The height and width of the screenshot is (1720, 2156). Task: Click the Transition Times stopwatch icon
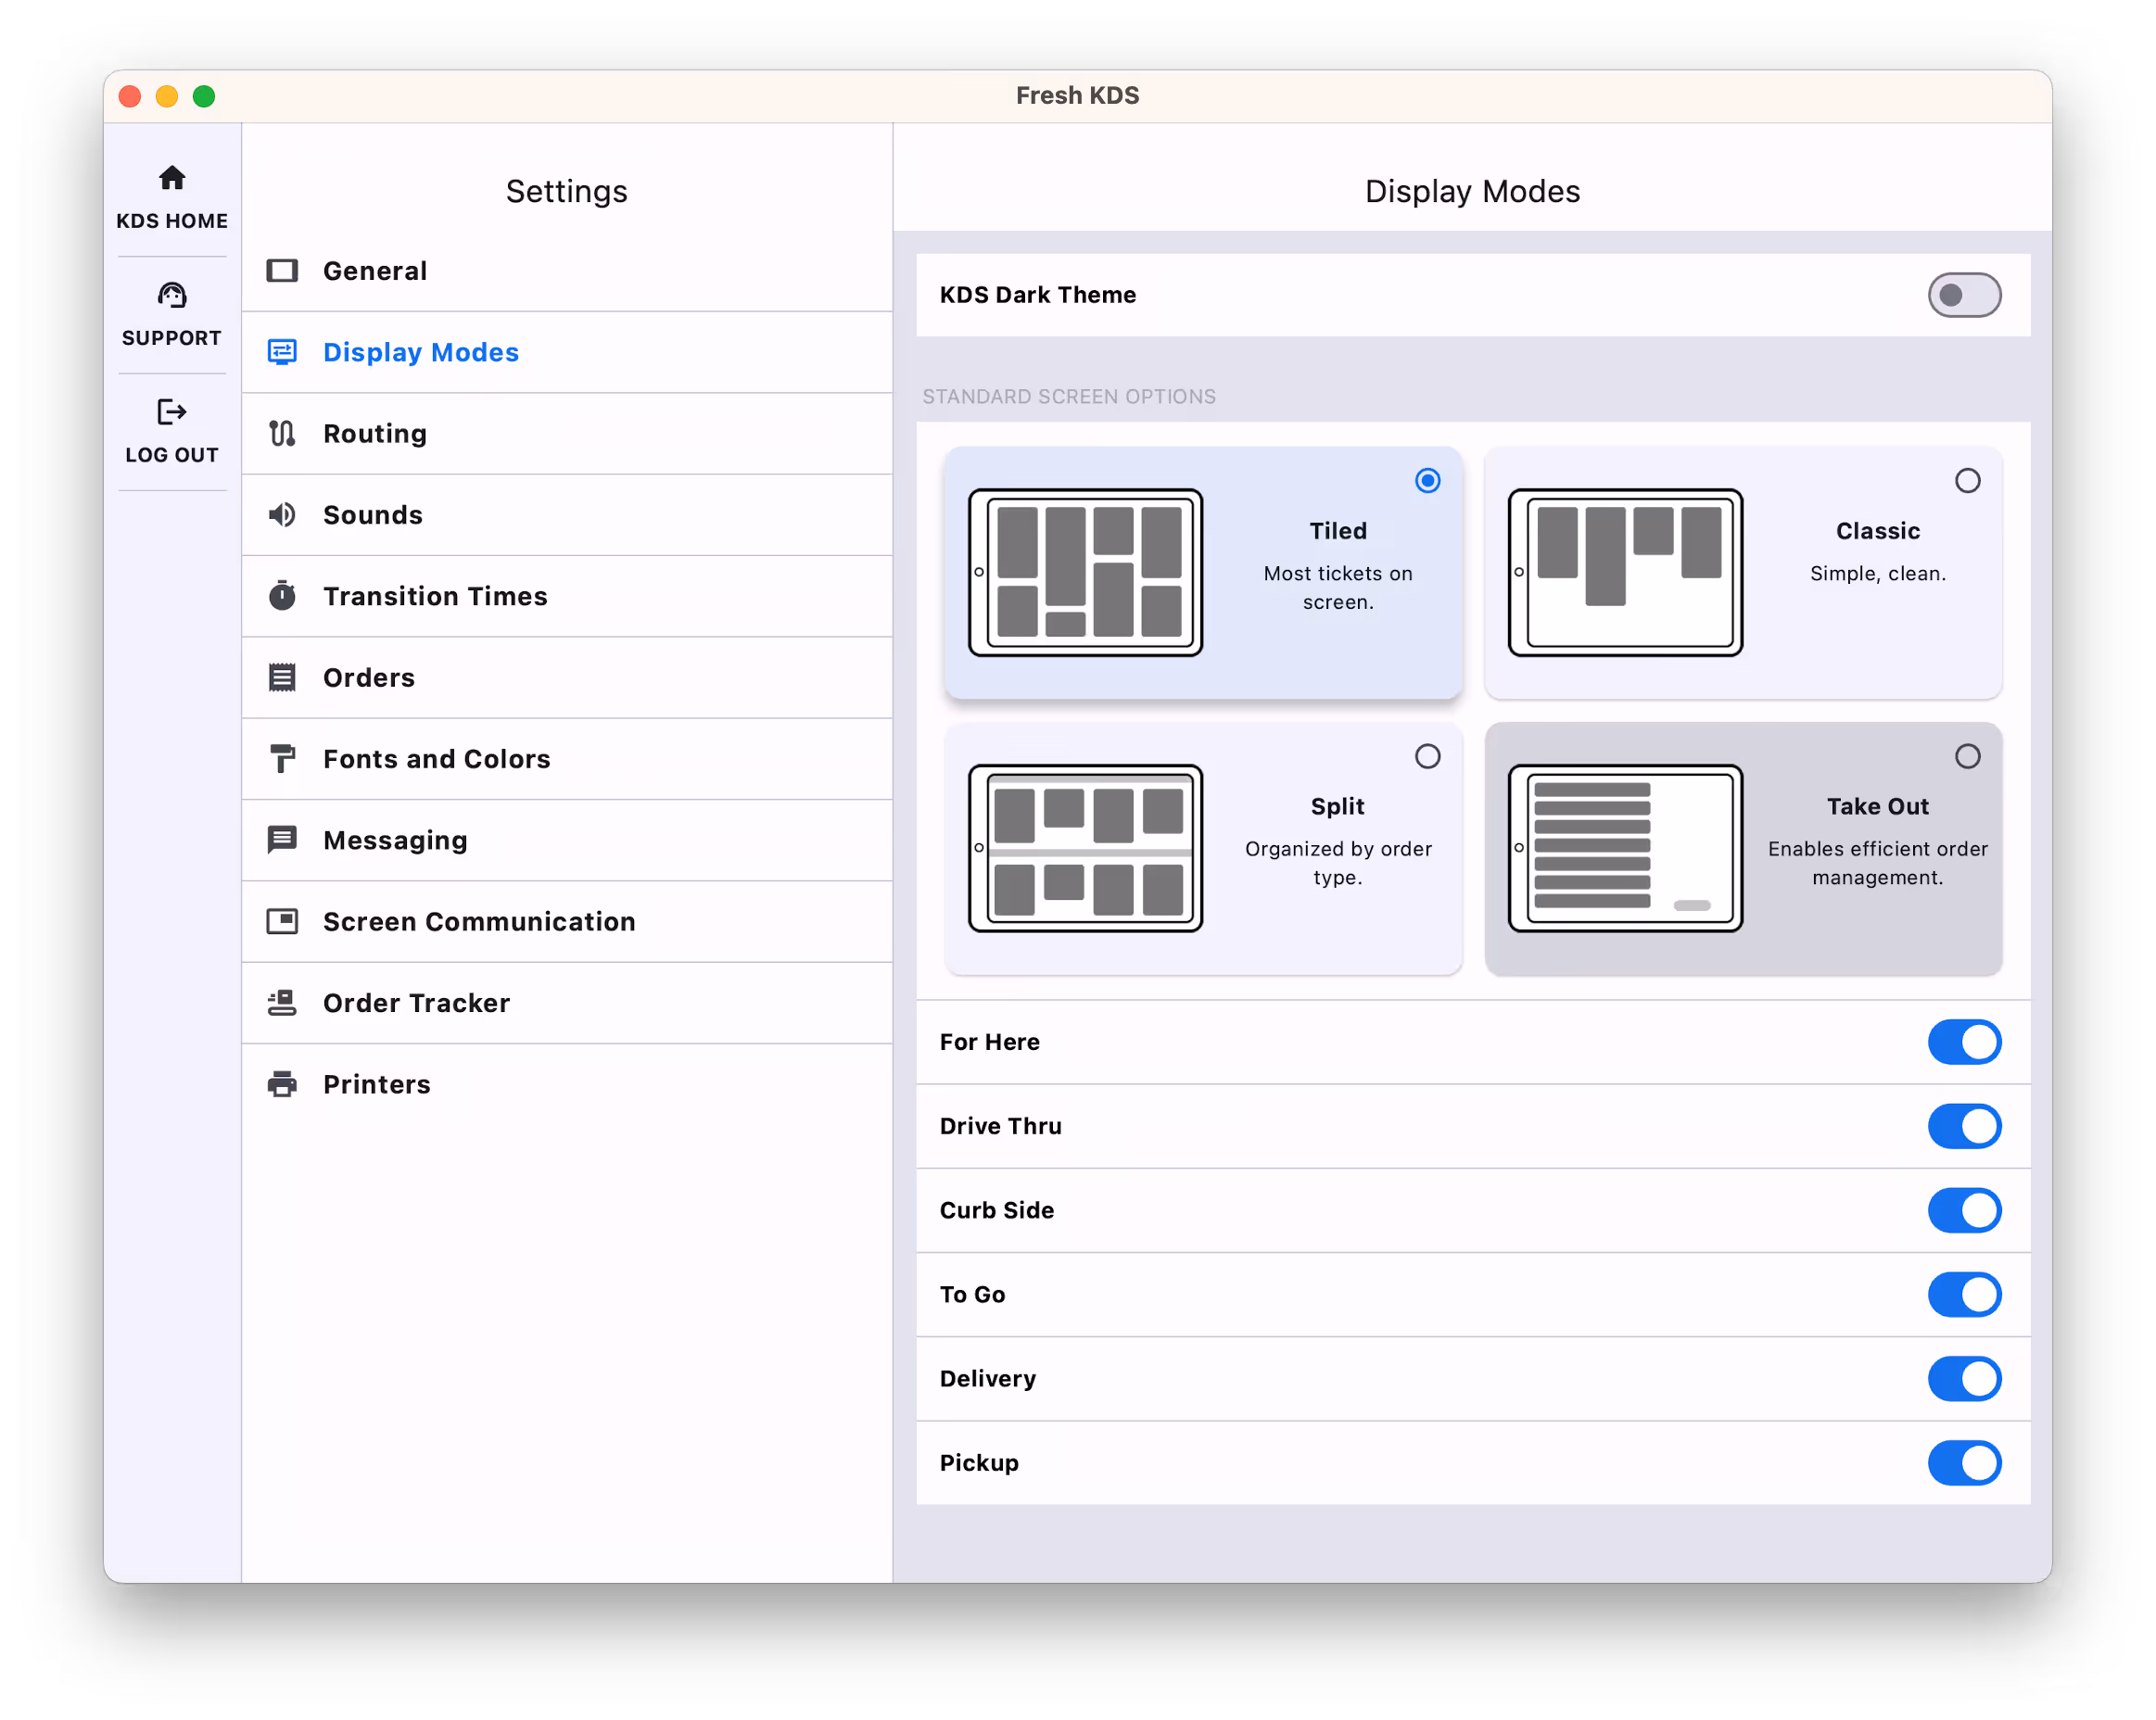coord(282,596)
